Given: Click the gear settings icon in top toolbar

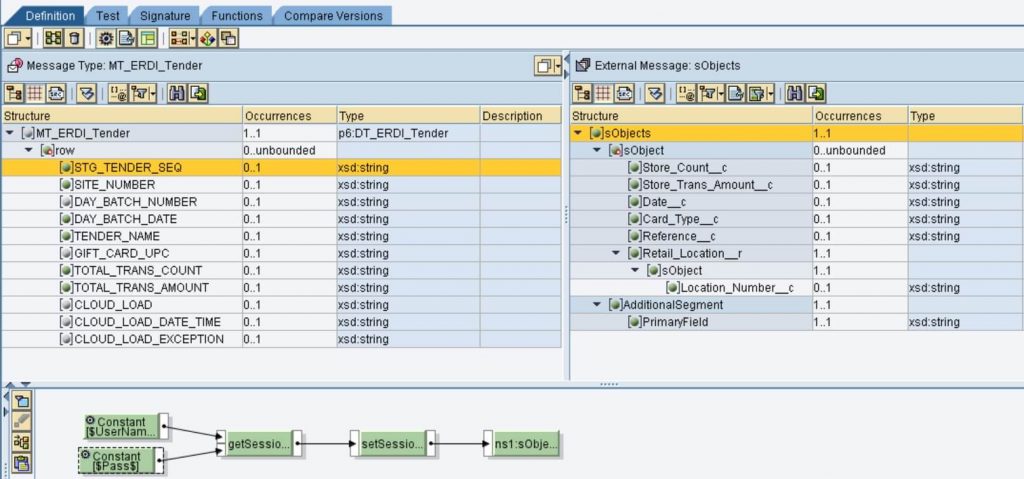Looking at the screenshot, I should 105,39.
